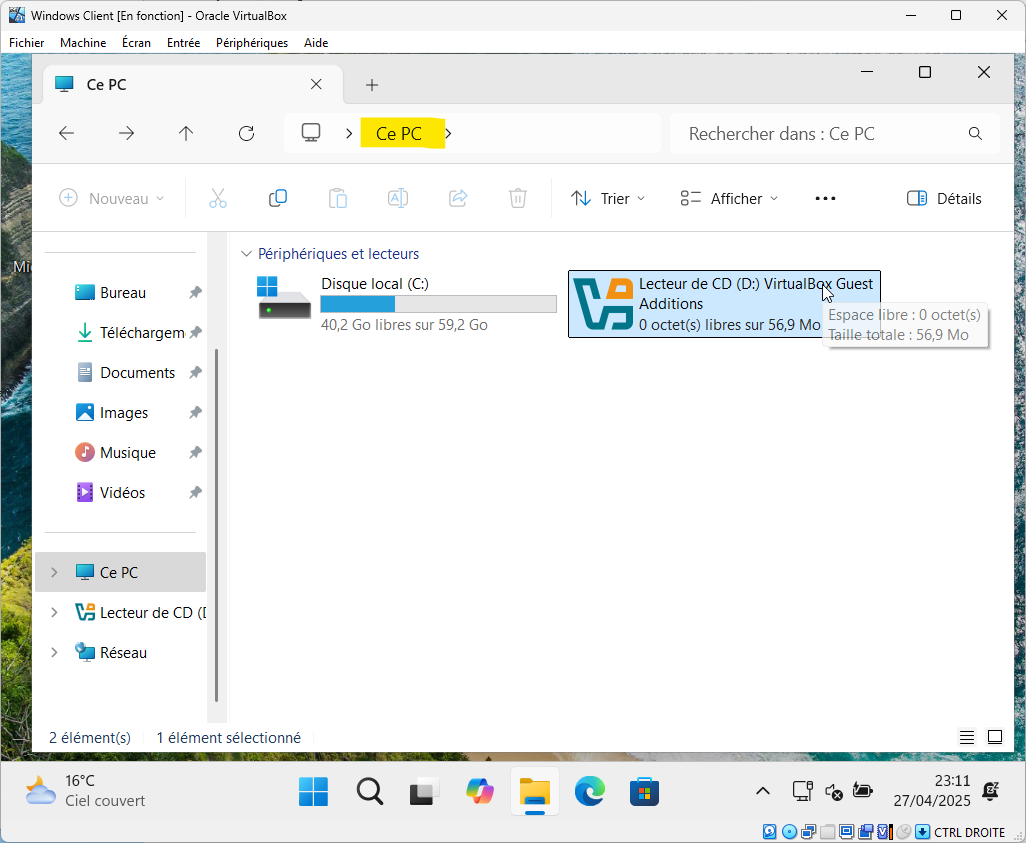Viewport: 1026px width, 843px height.
Task: Open taskbar Search
Action: click(x=370, y=791)
